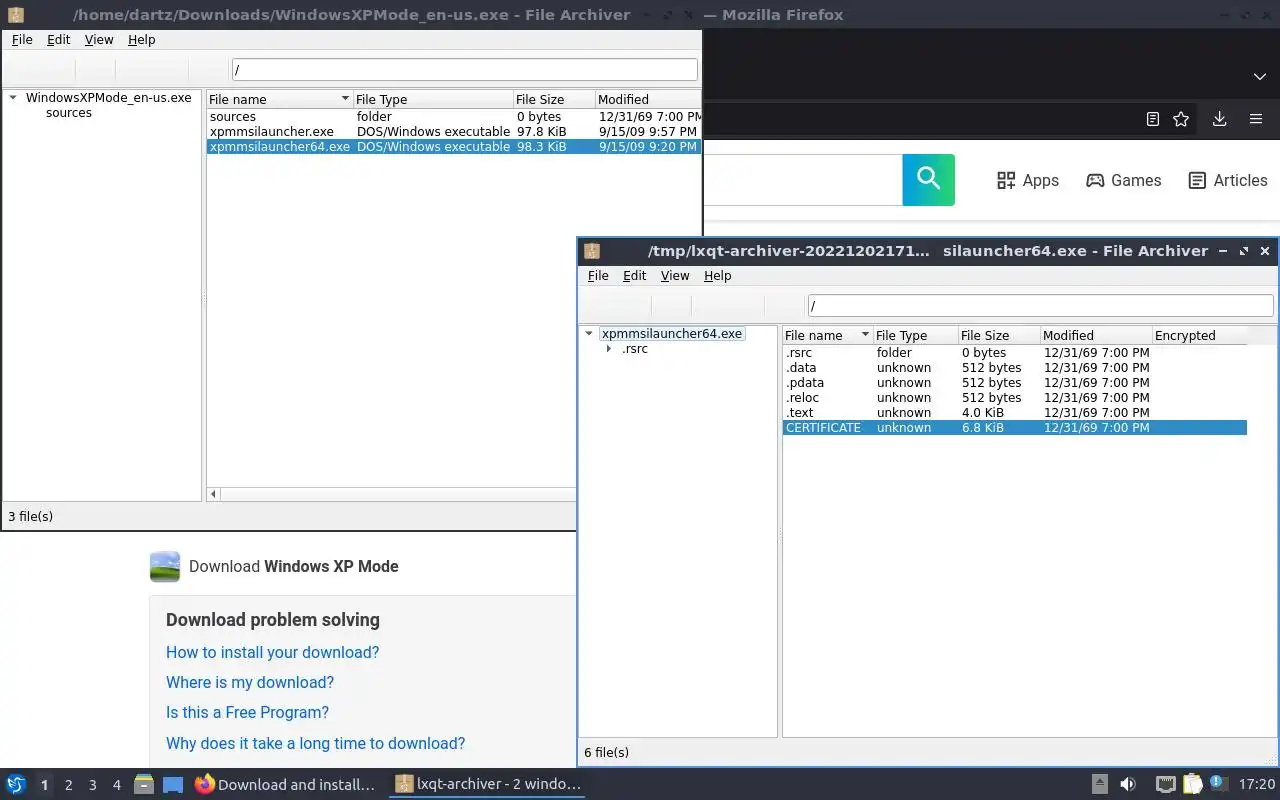Expand the .rsrc tree node
Screen dimensions: 1280x800
[x=609, y=349]
